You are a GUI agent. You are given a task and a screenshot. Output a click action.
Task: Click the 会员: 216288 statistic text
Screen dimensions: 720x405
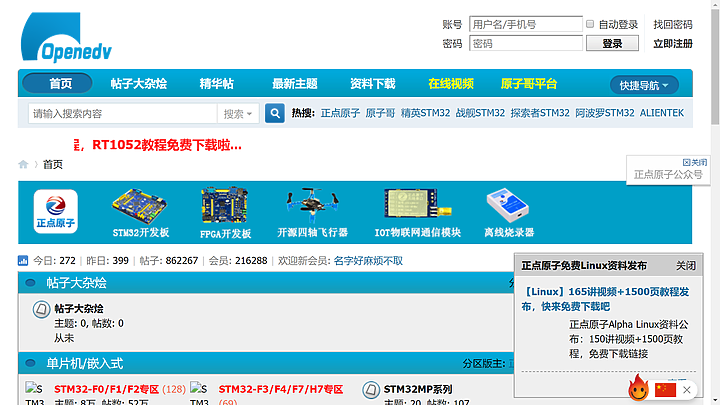[238, 261]
